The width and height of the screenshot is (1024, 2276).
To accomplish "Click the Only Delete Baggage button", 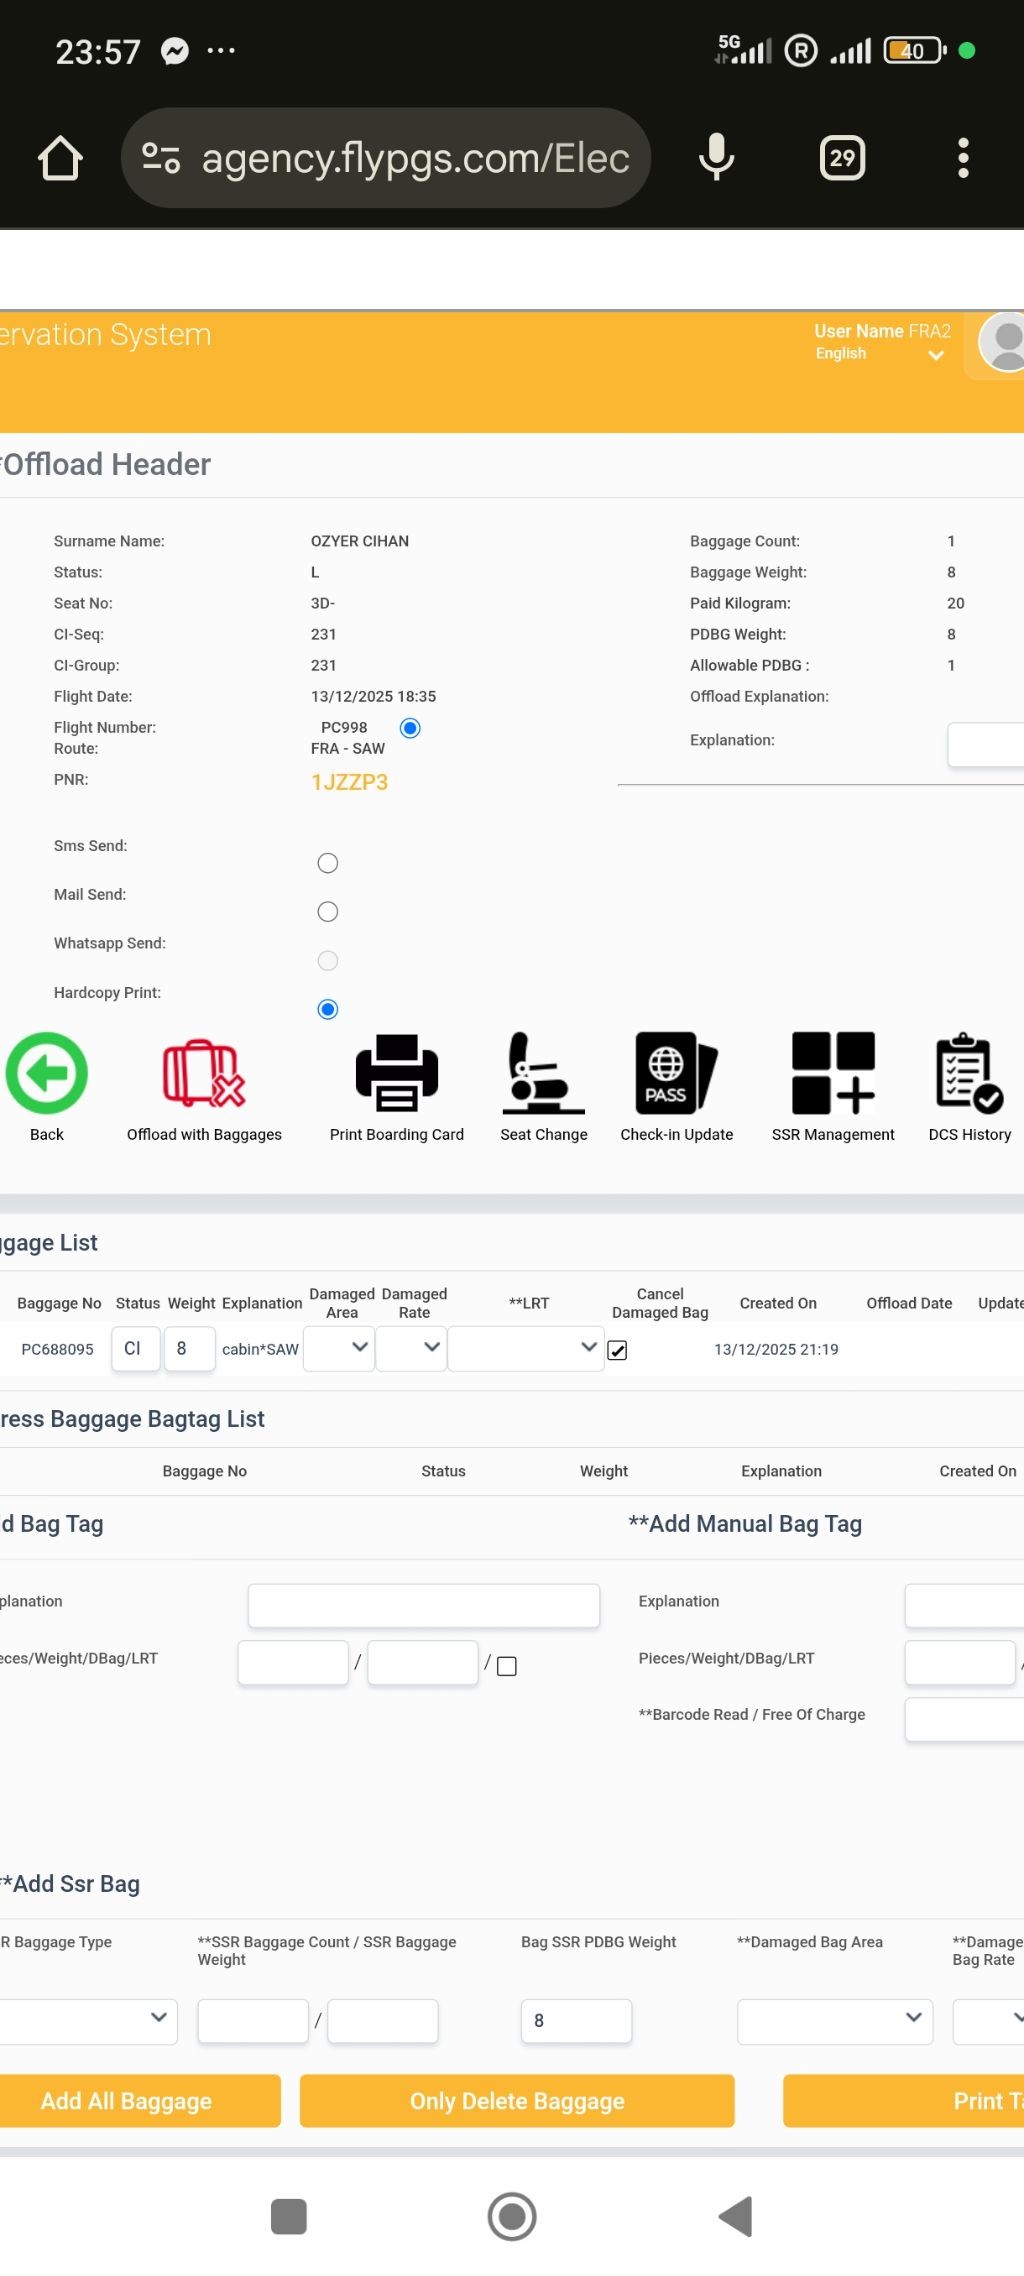I will click(517, 2101).
